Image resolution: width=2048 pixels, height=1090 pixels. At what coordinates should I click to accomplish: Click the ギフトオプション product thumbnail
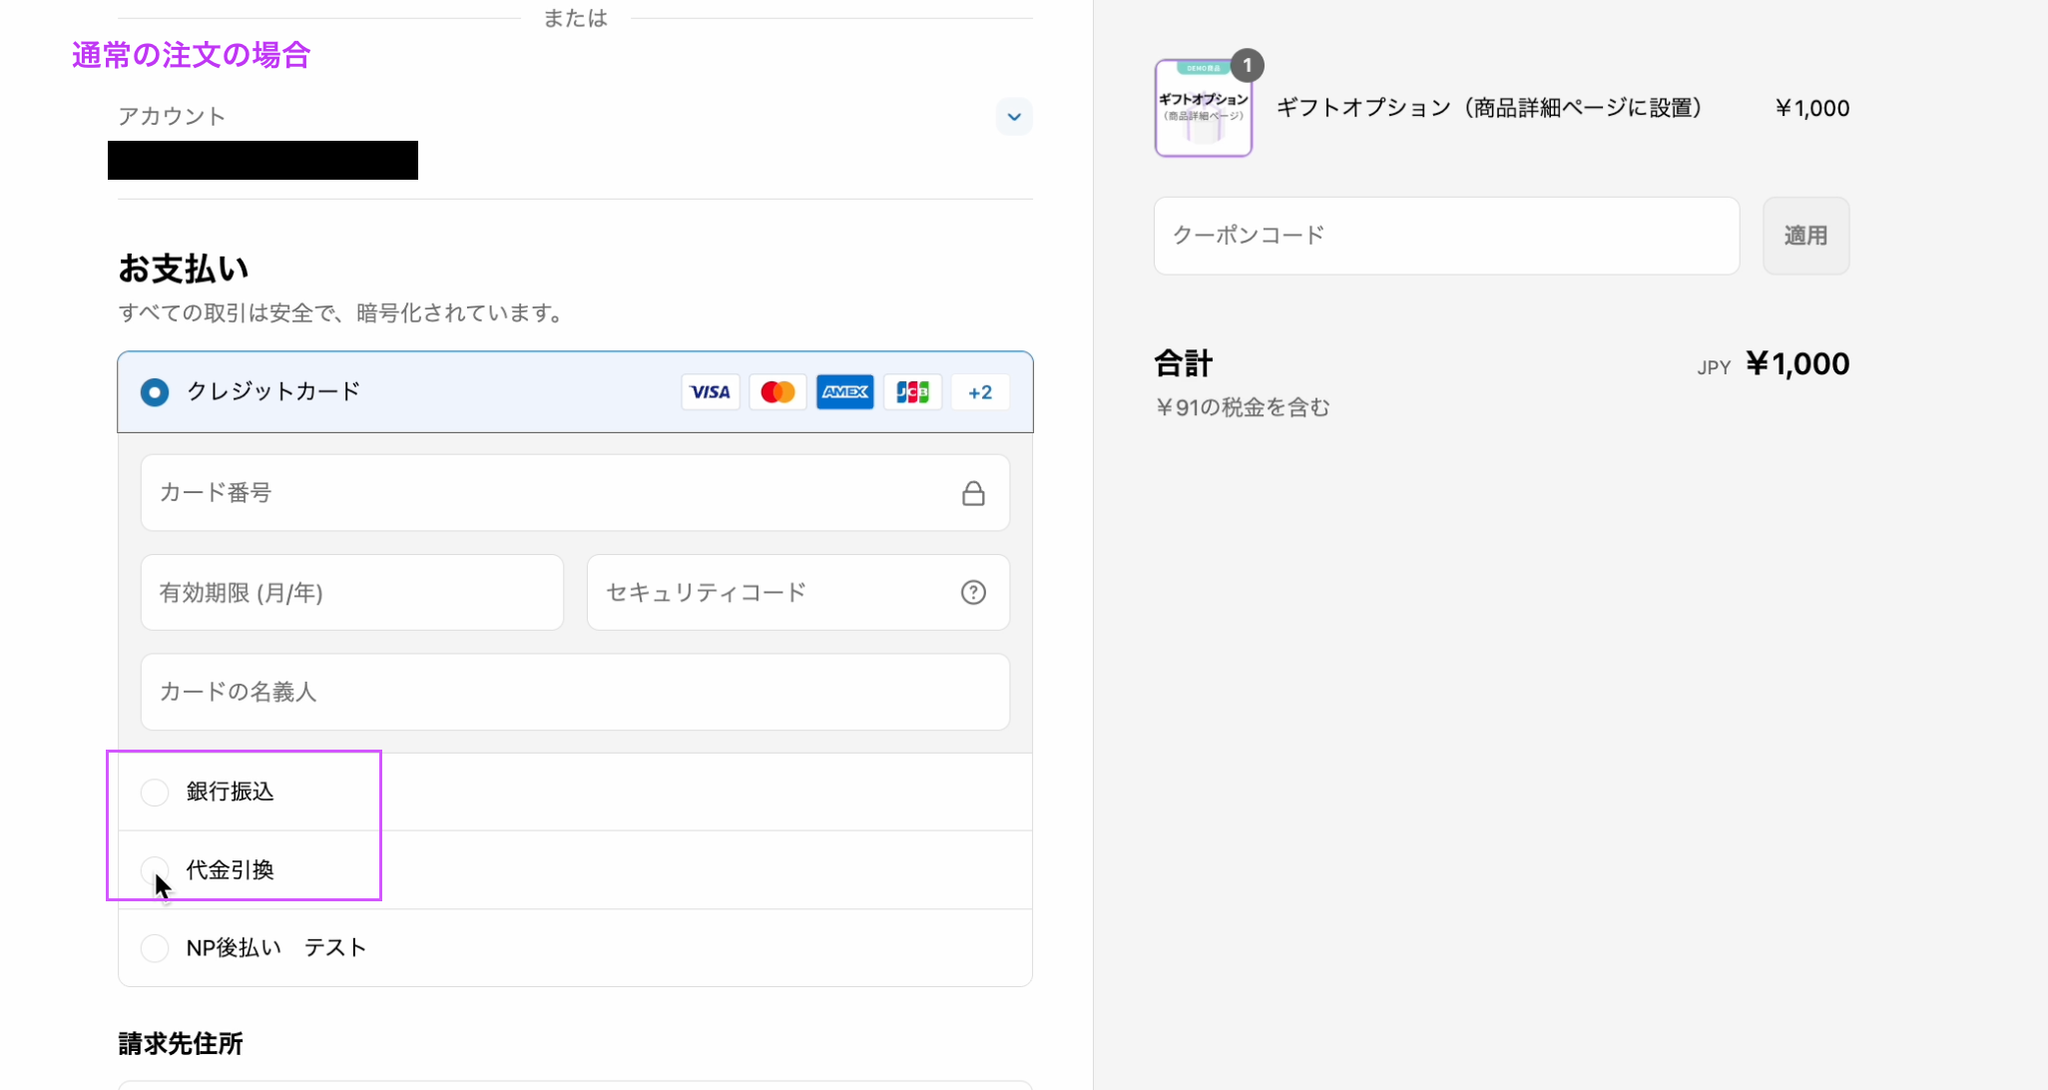click(1203, 109)
